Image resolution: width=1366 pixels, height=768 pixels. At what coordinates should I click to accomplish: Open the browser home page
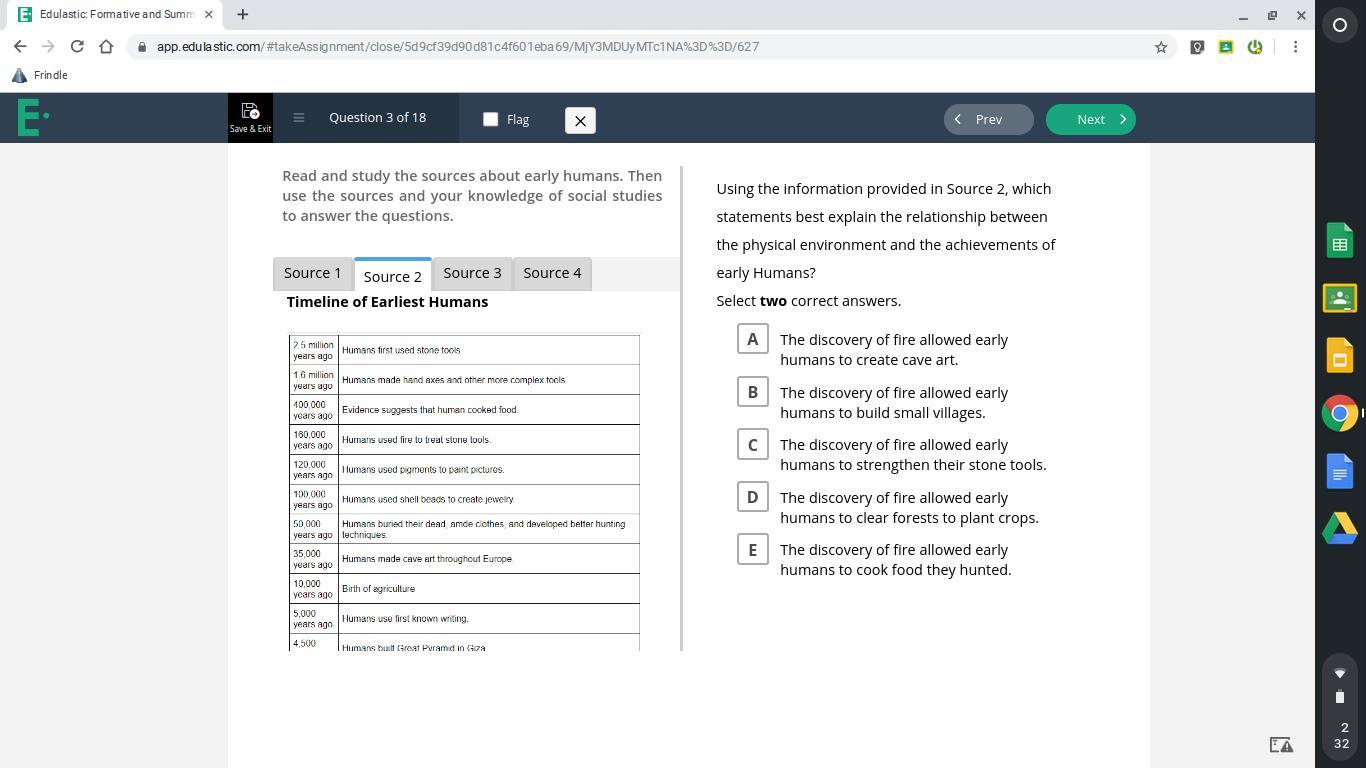coord(106,46)
